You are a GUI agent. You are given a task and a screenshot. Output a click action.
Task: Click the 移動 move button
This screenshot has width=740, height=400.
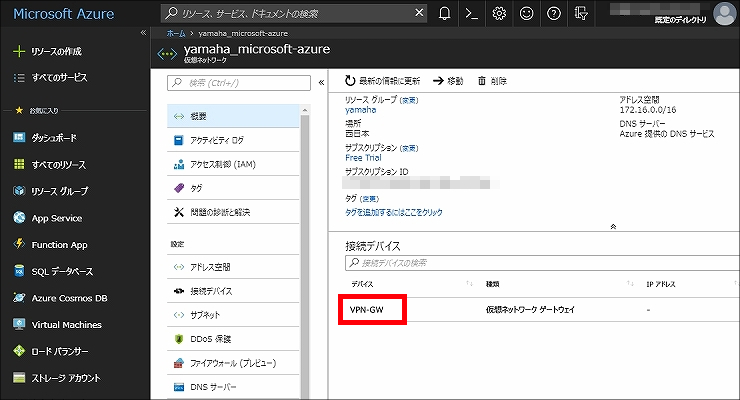coord(448,81)
